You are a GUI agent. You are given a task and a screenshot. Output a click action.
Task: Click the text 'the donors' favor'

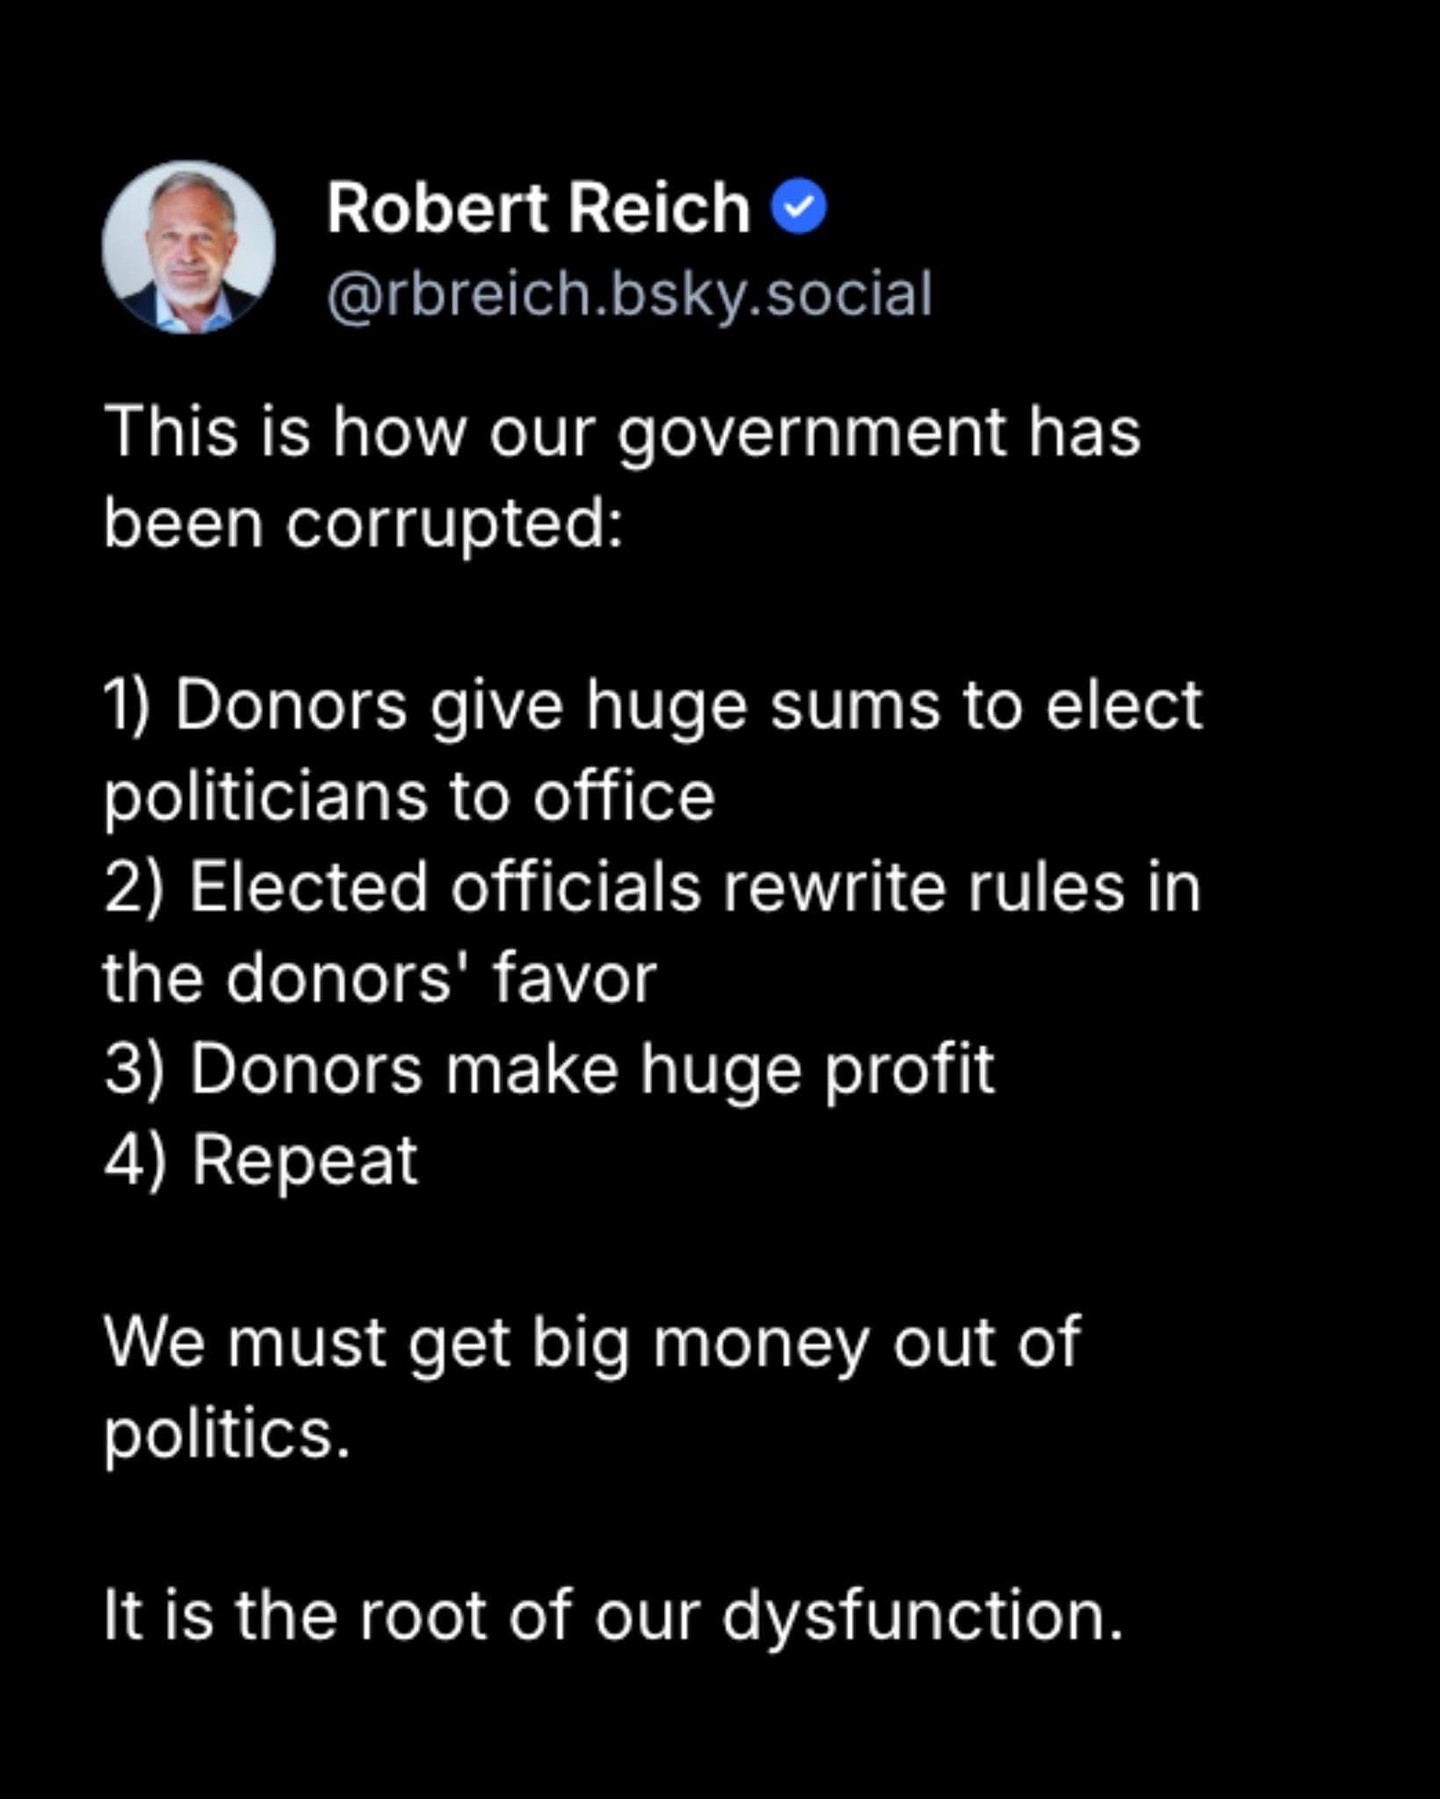380,979
